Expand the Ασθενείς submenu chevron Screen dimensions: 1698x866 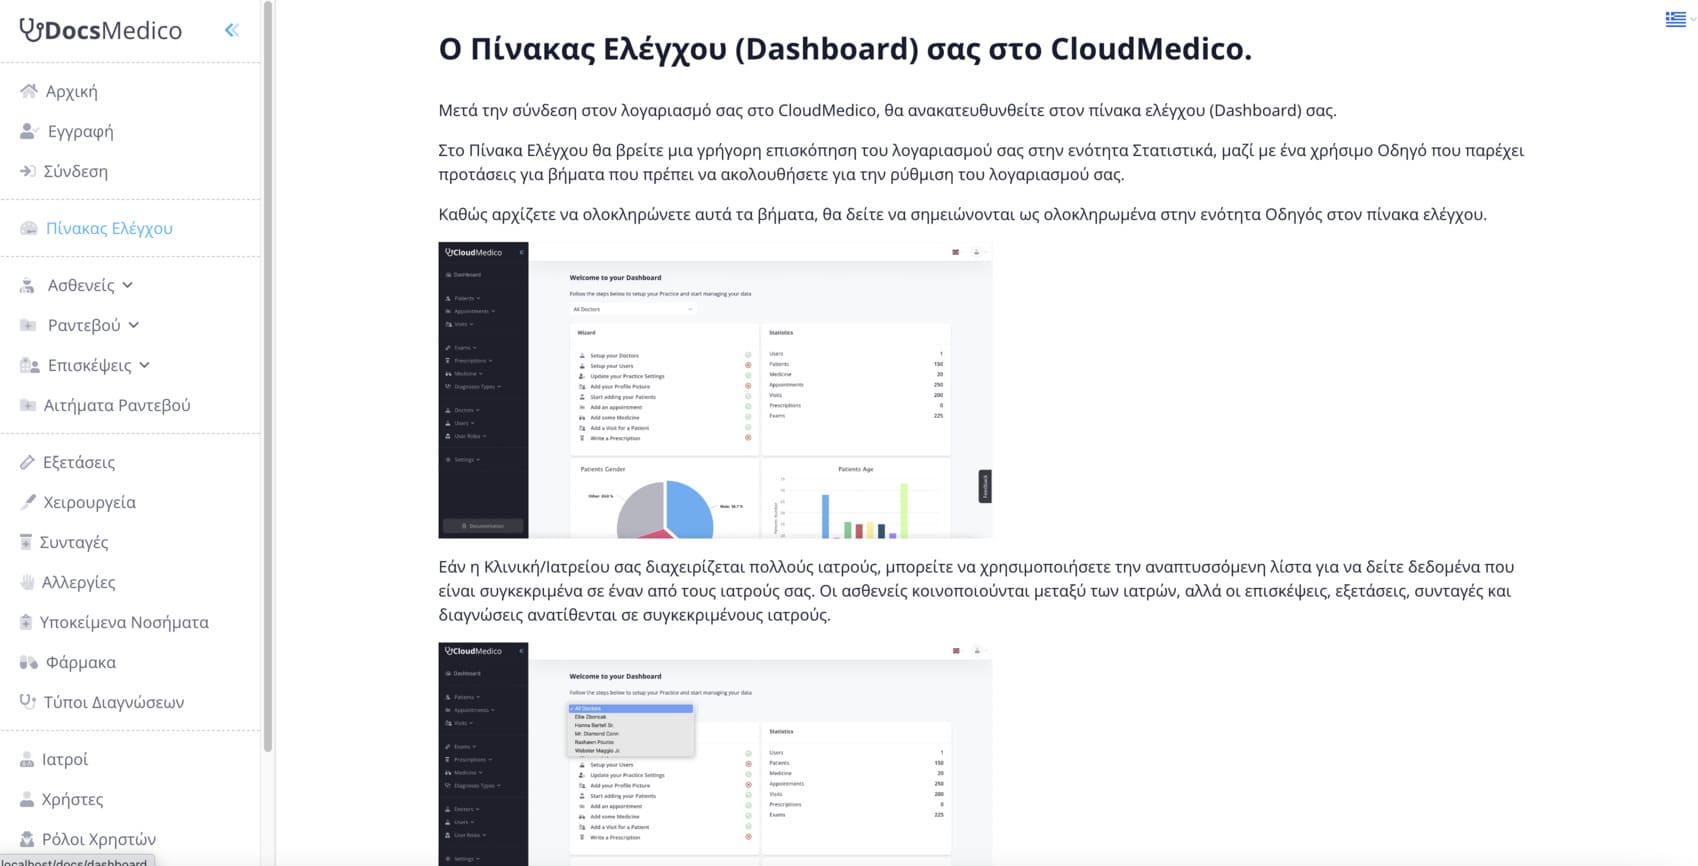128,286
